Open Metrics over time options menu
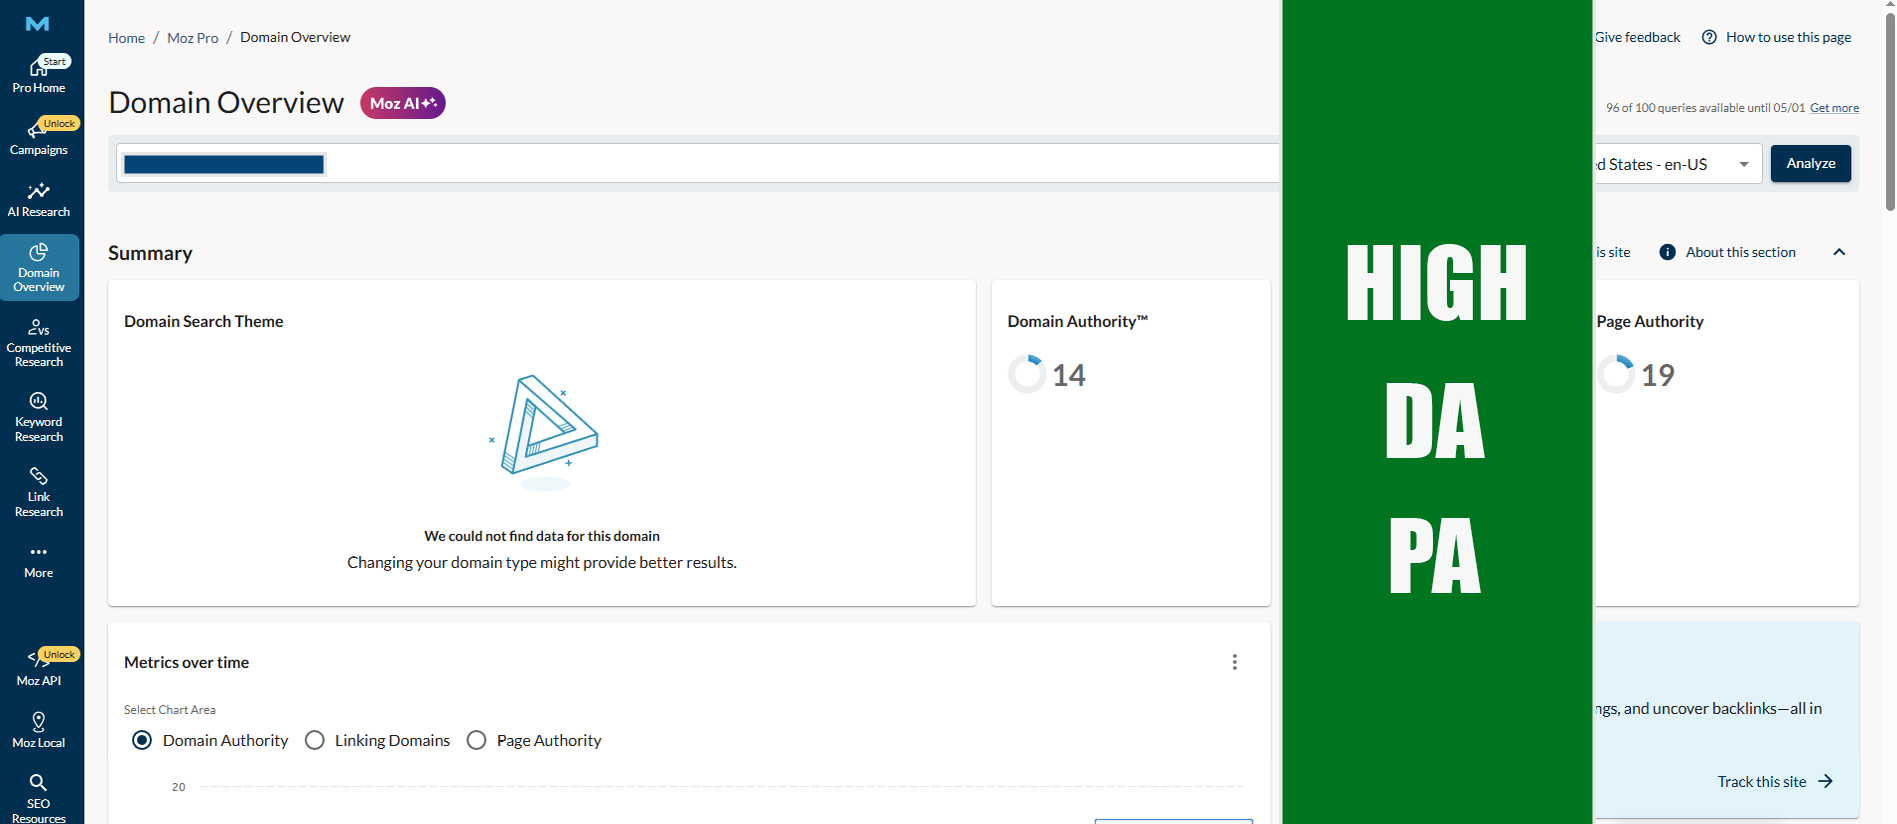 coord(1235,662)
